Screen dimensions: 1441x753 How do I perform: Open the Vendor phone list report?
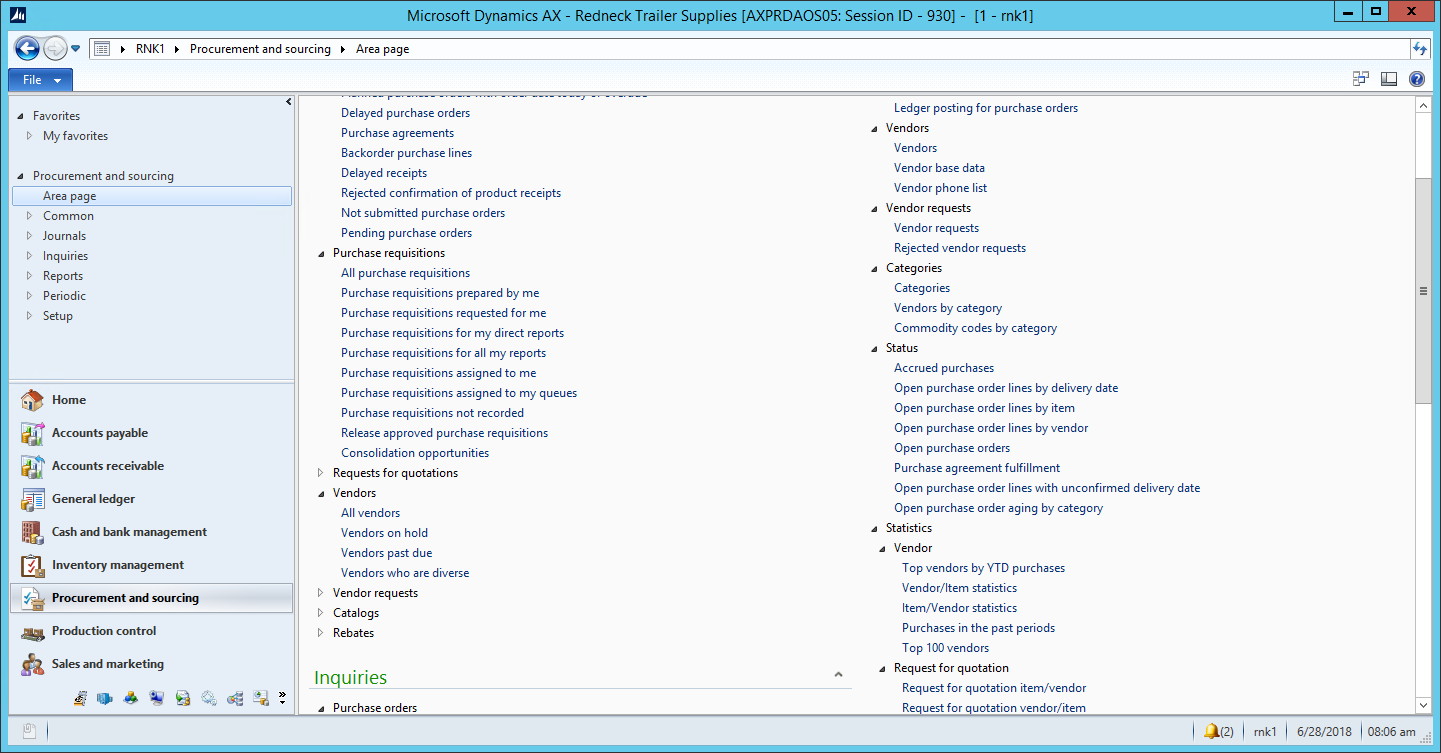(x=940, y=188)
